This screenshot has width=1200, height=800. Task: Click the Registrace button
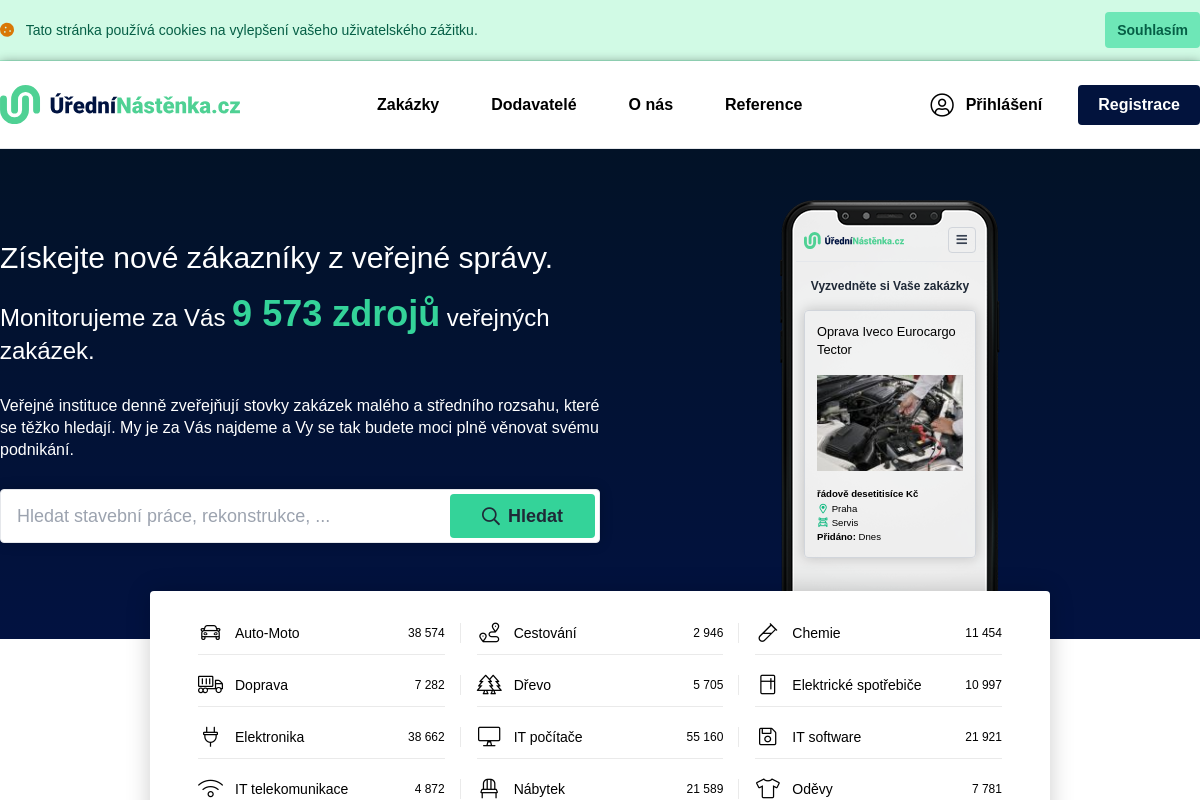[1139, 105]
